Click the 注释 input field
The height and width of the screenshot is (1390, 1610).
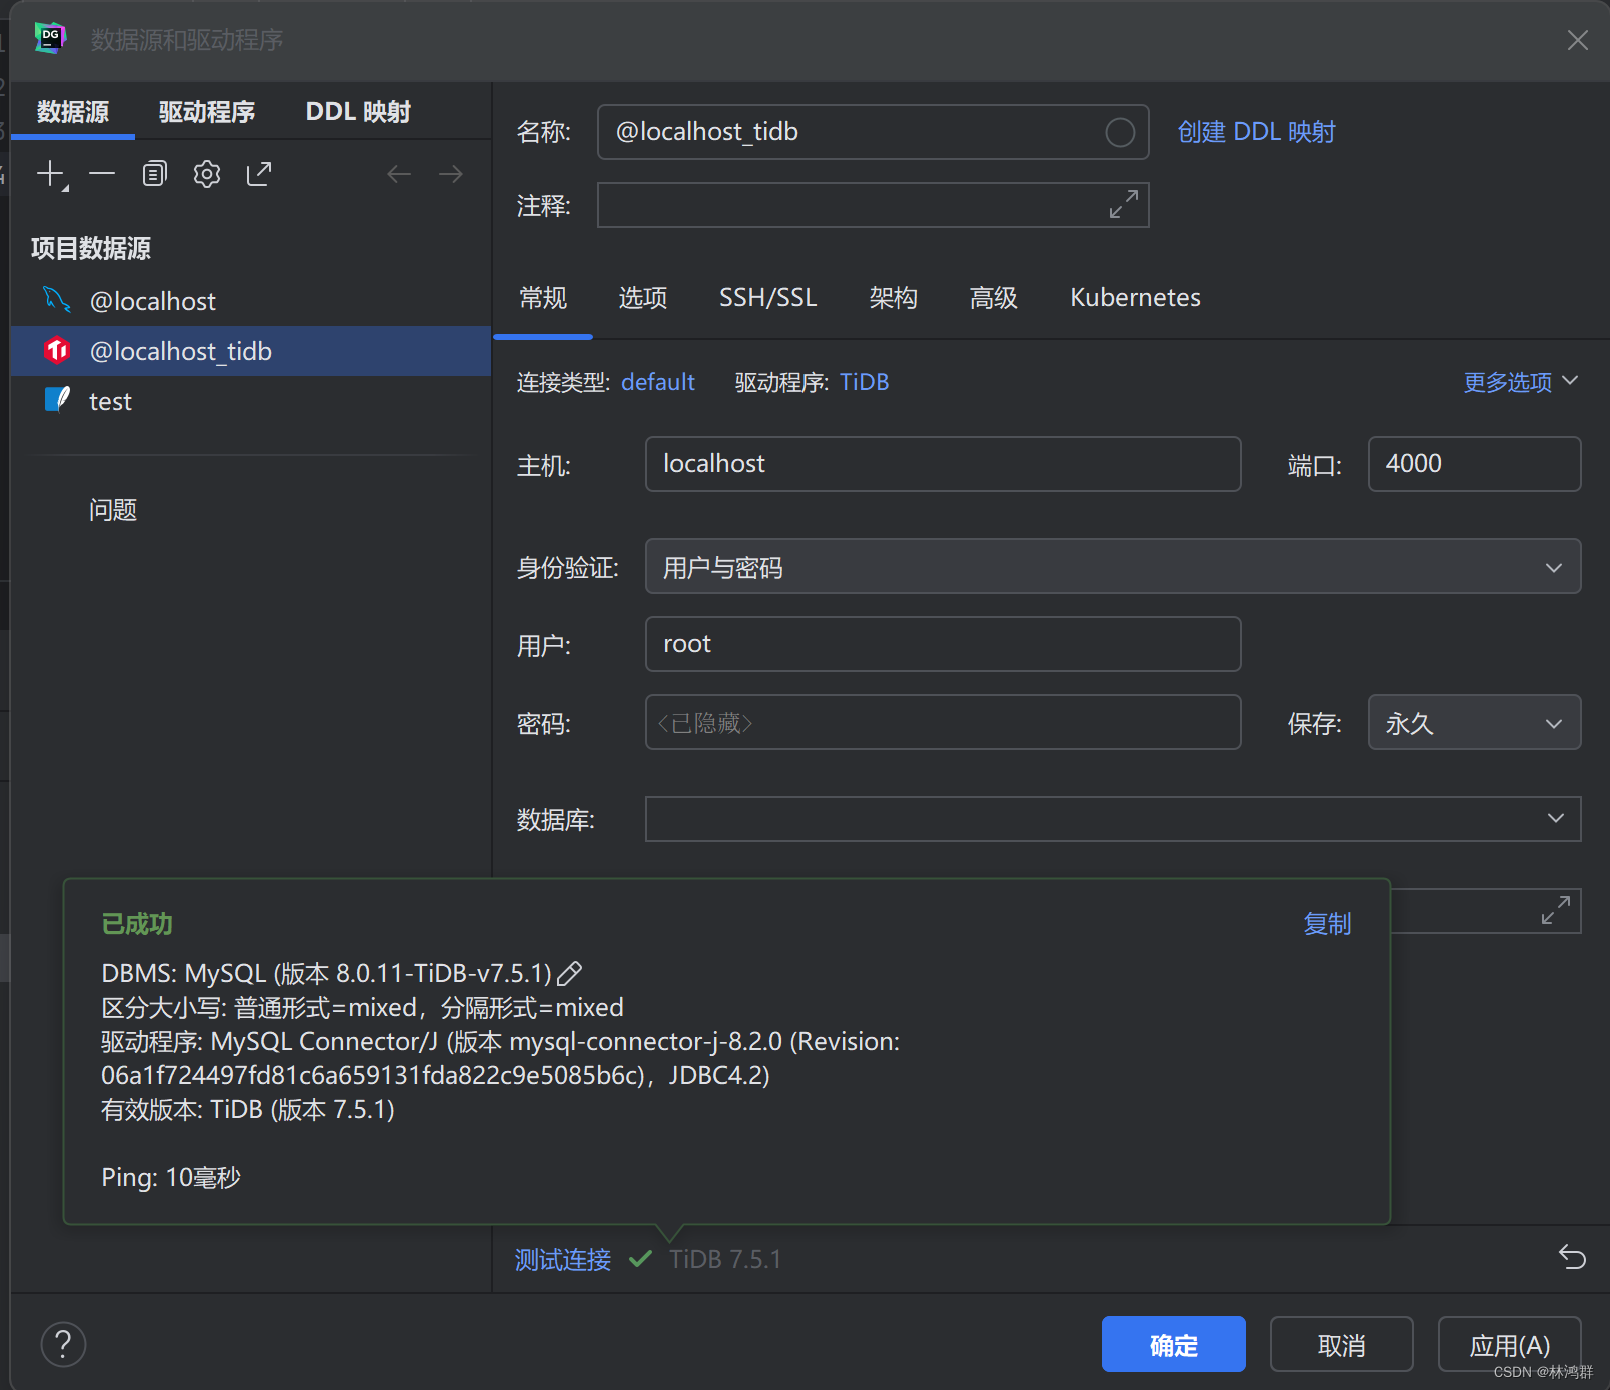873,205
